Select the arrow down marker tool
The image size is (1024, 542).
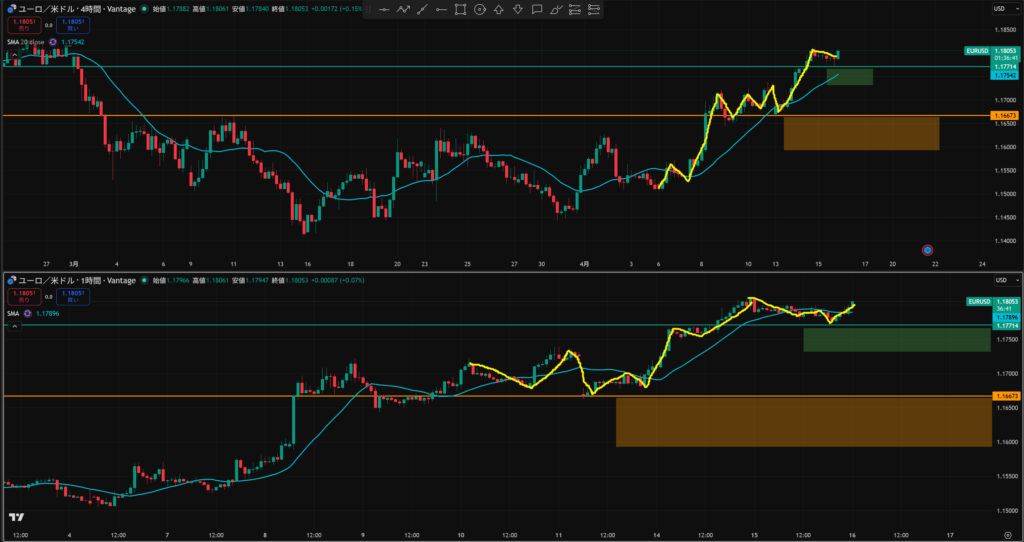(x=518, y=9)
